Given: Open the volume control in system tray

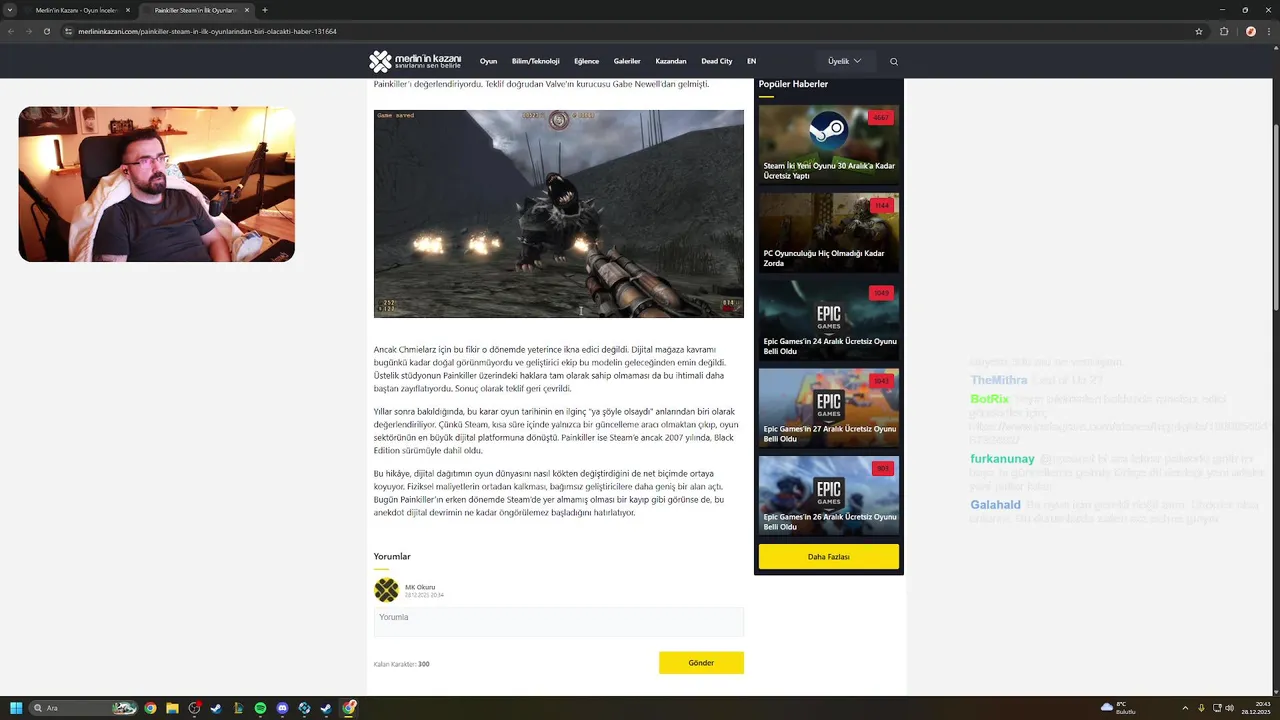Looking at the screenshot, I should click(1229, 708).
